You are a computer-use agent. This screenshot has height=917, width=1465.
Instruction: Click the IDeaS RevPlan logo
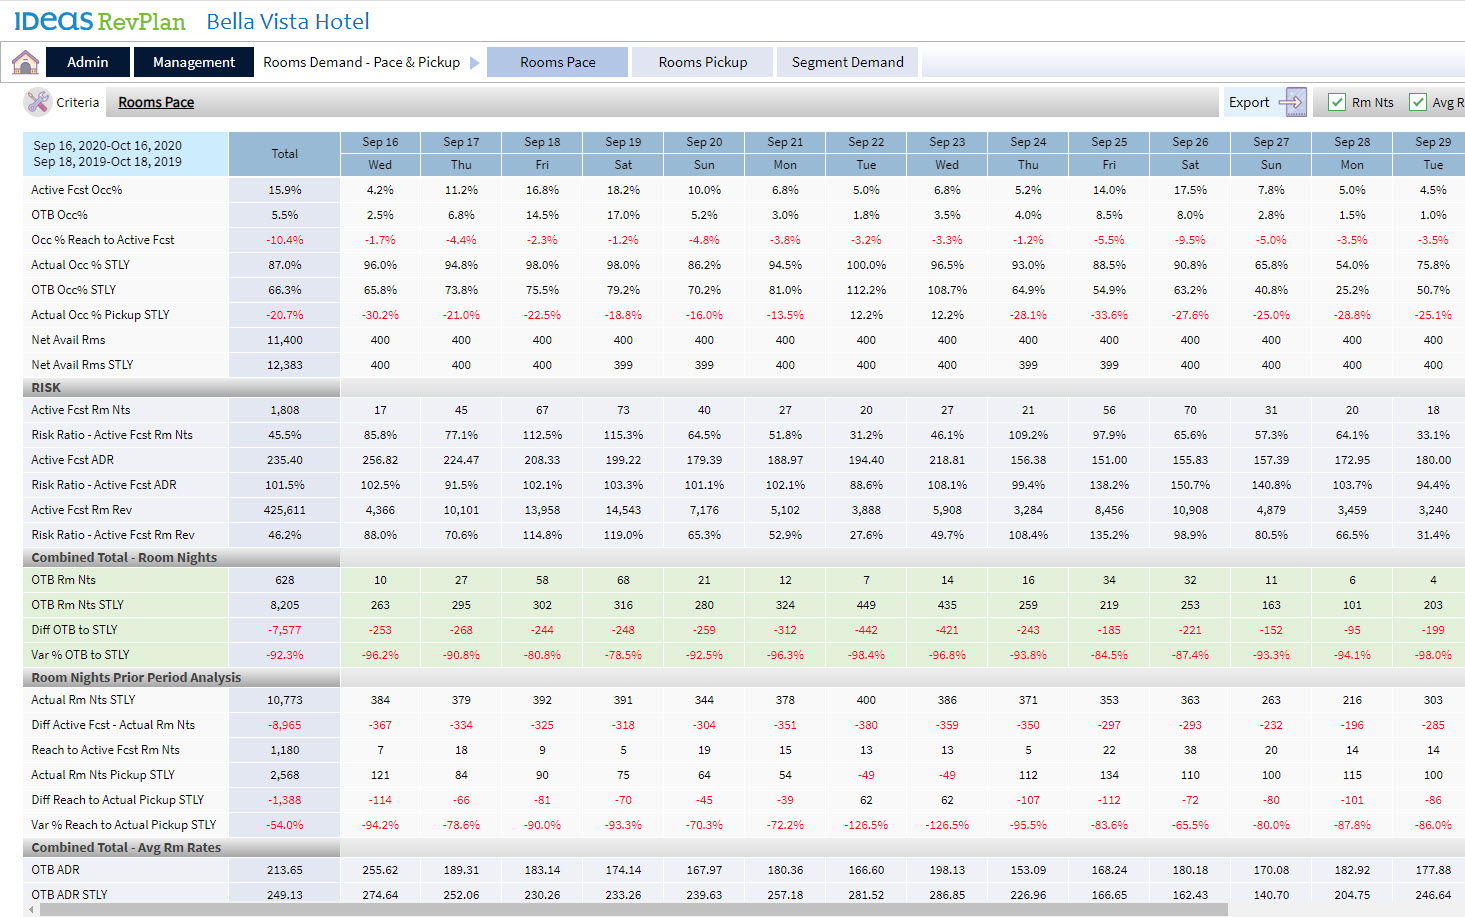[100, 21]
